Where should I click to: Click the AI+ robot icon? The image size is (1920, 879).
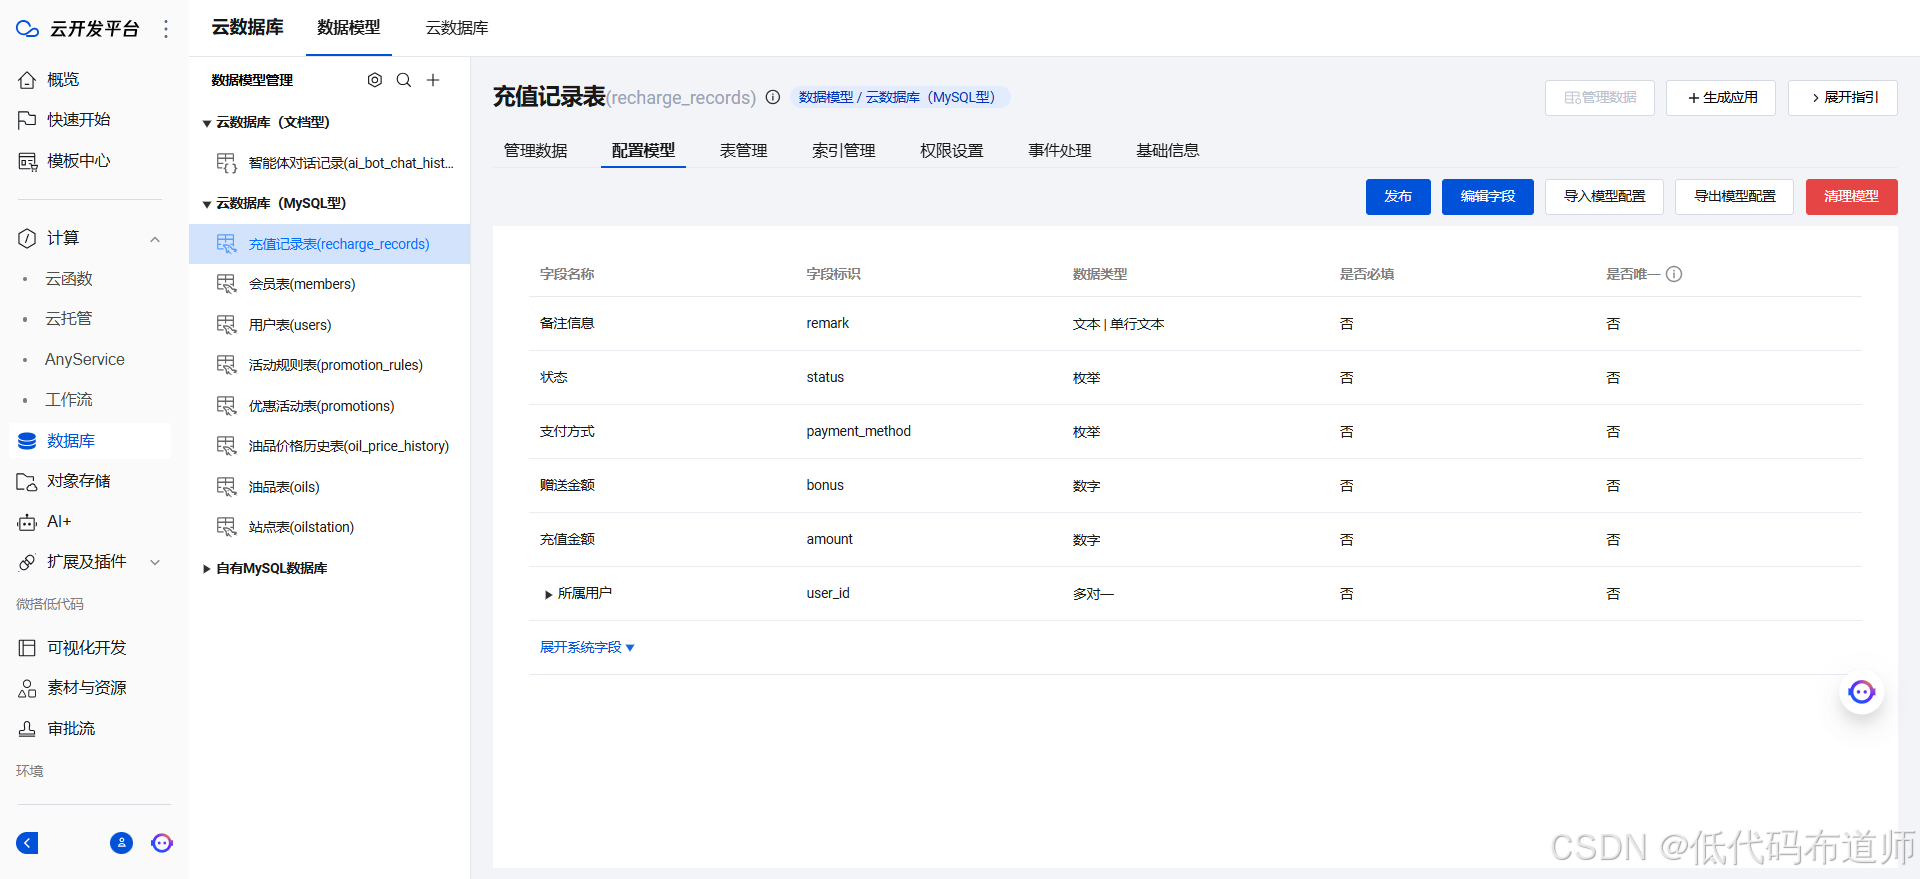27,522
